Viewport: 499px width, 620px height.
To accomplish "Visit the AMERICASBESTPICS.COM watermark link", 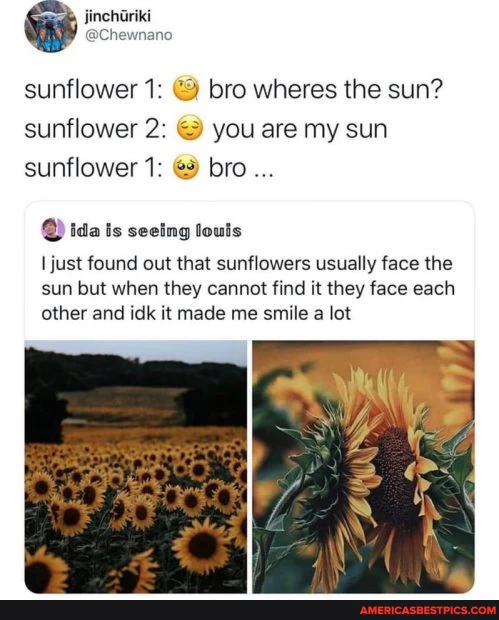I will coord(429,611).
